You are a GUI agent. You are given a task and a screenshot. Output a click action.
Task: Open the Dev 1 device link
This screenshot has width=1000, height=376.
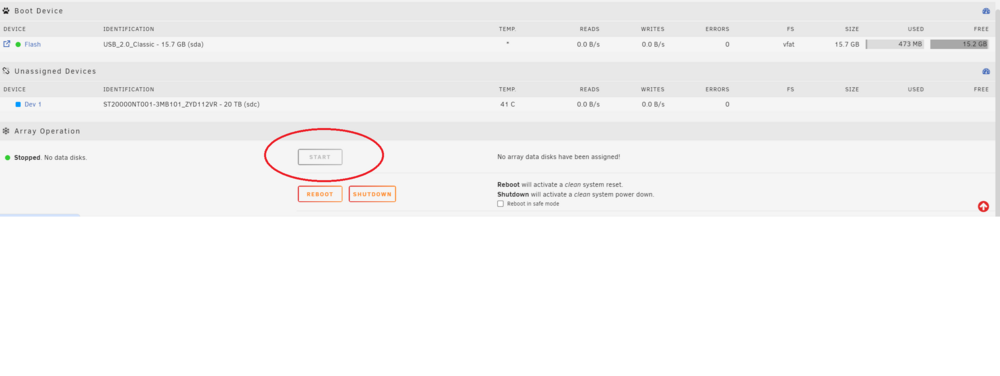tap(33, 105)
